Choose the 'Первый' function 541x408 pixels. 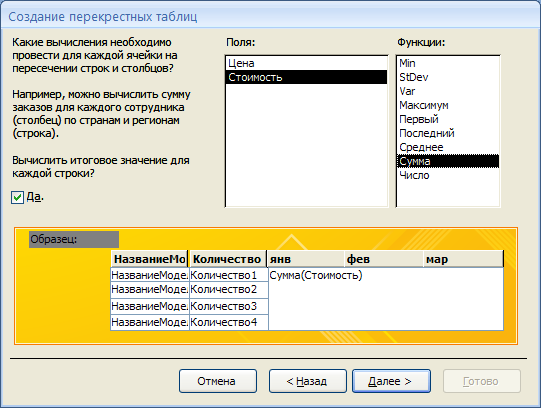coord(448,119)
